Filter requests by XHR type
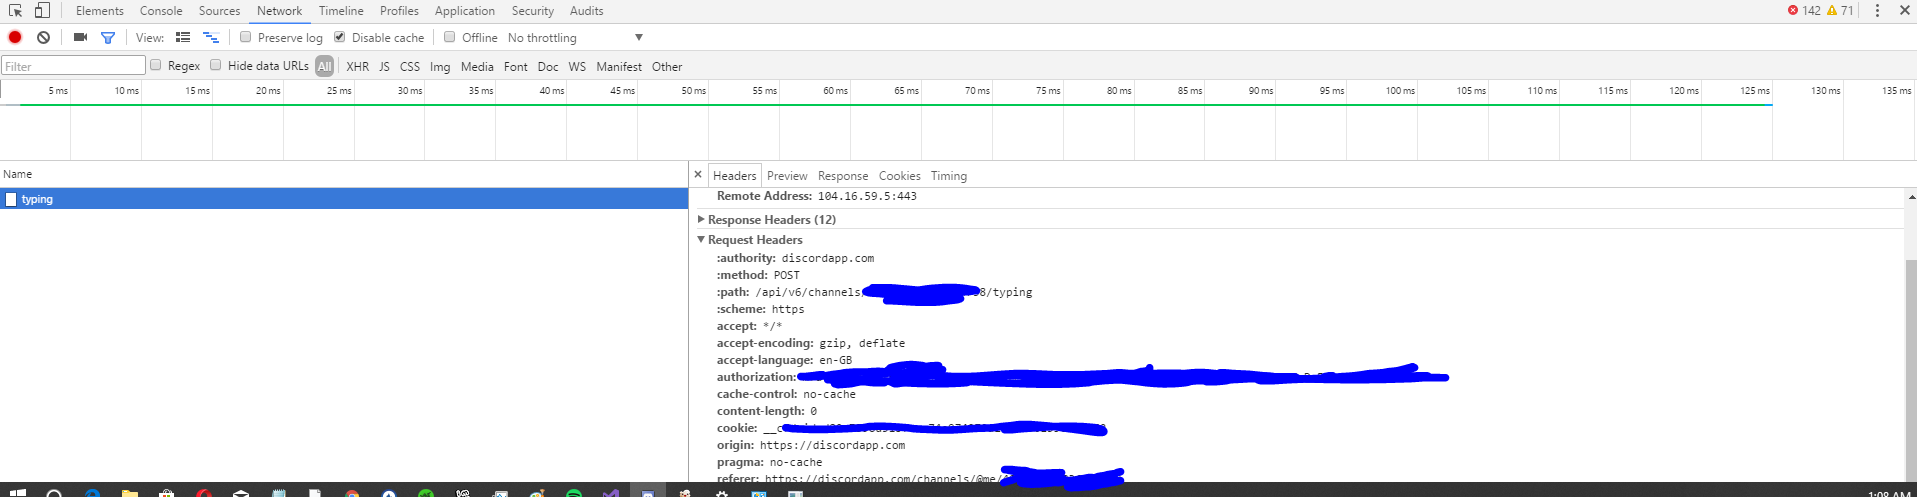The height and width of the screenshot is (497, 1917). [x=357, y=66]
